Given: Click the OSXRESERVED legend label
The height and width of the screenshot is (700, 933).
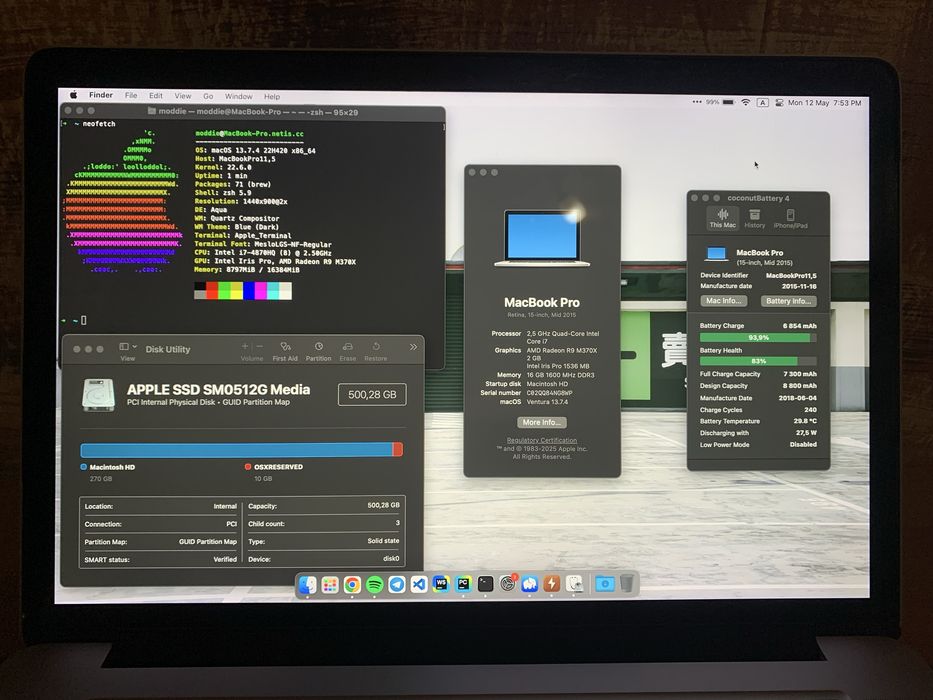Looking at the screenshot, I should (x=278, y=467).
